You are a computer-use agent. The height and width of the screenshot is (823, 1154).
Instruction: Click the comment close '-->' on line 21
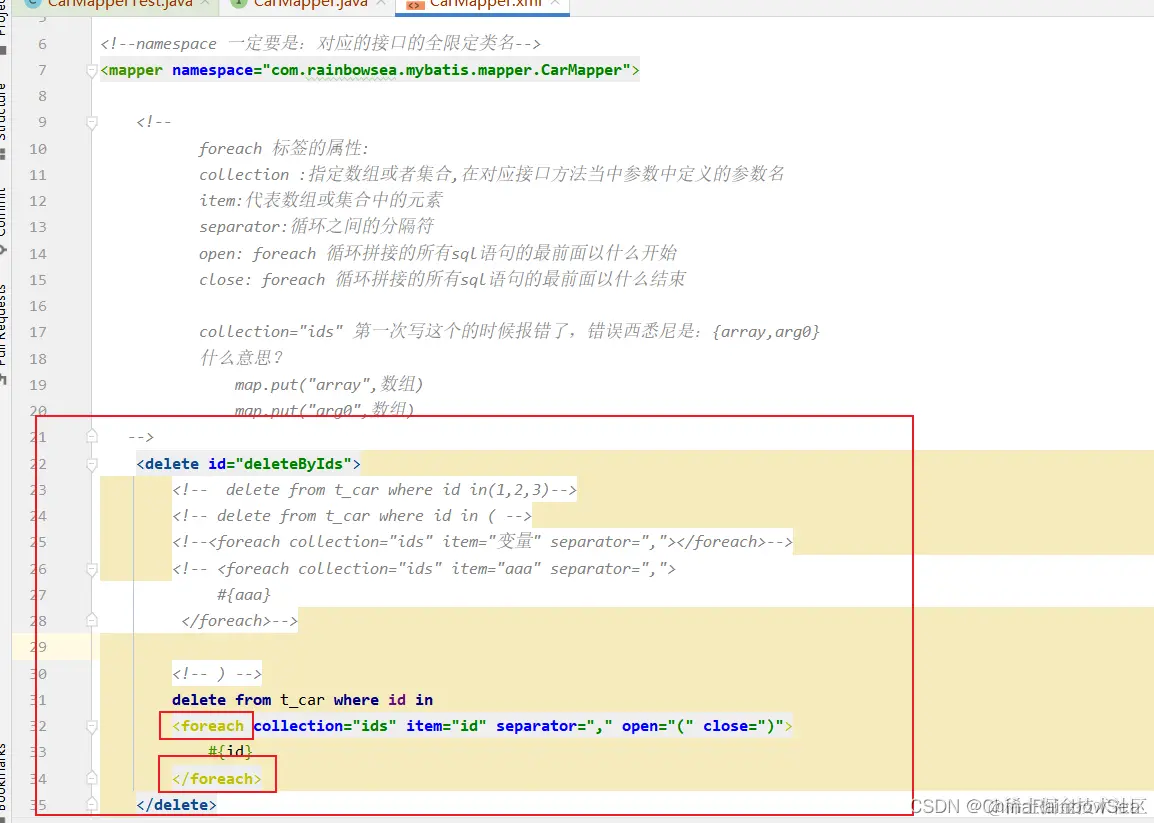click(x=141, y=437)
